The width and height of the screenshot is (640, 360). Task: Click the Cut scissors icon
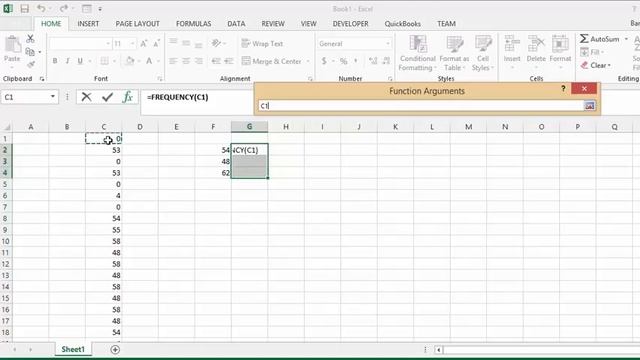pyautogui.click(x=30, y=39)
